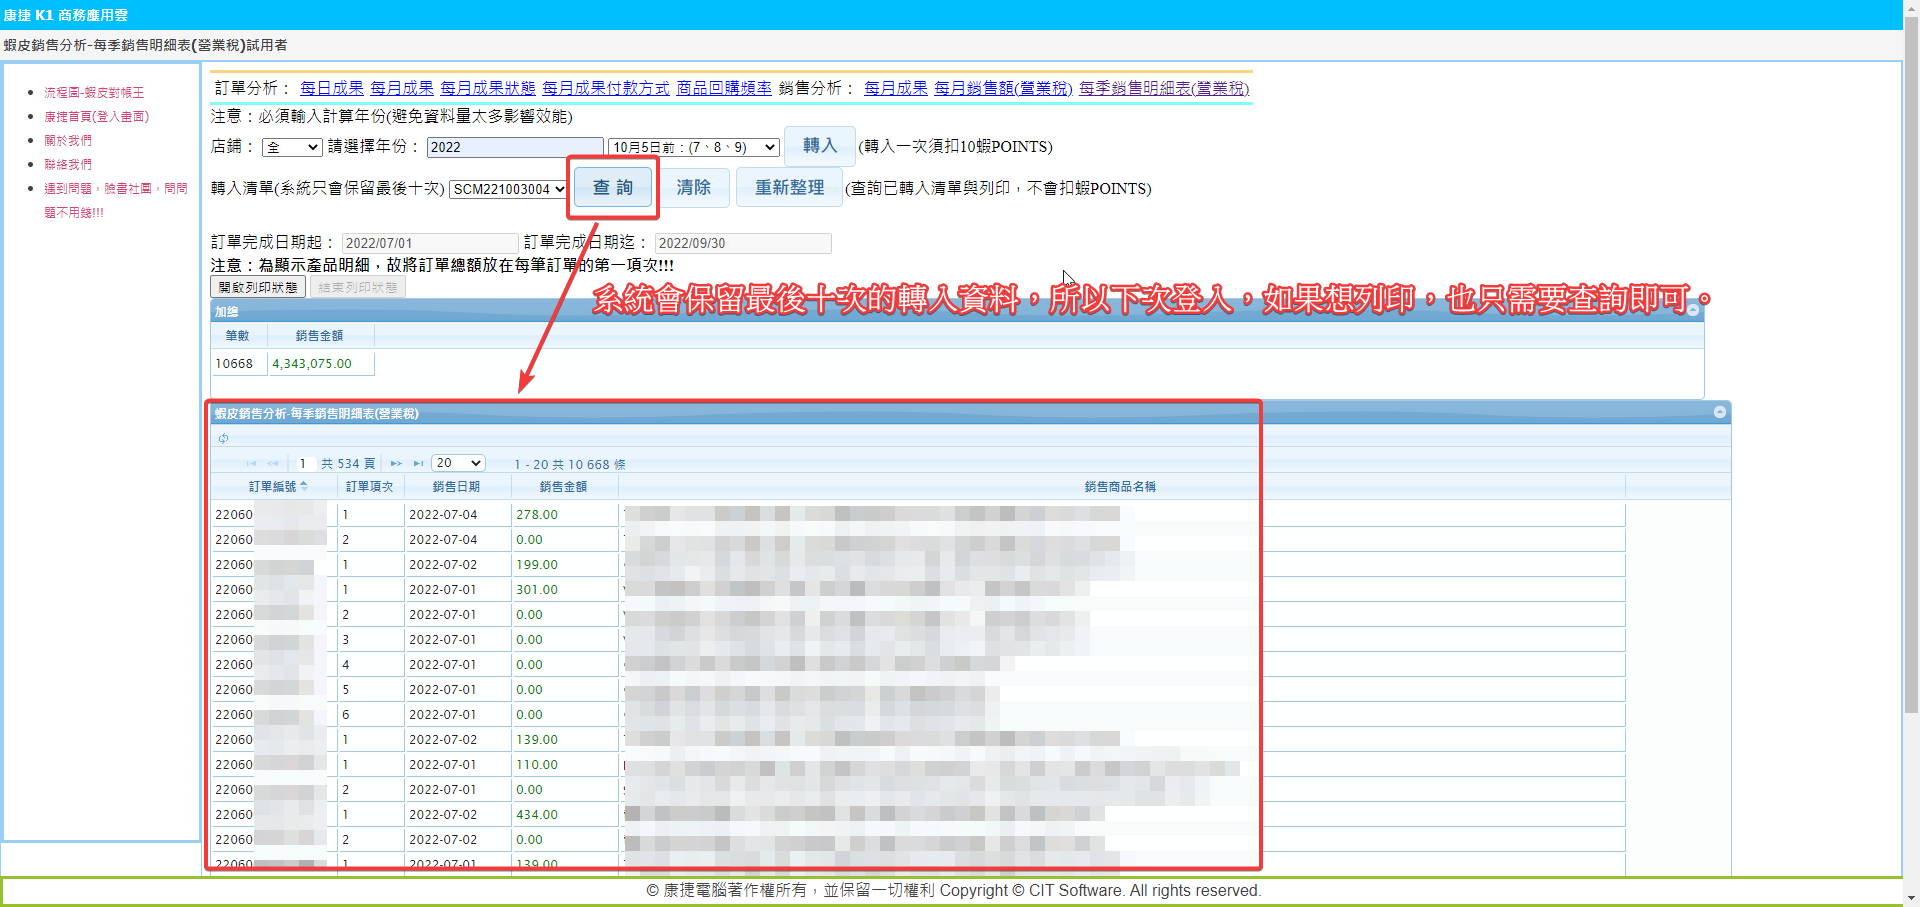Viewport: 1920px width, 907px height.
Task: Click the grid refresh icon
Action: 224,438
